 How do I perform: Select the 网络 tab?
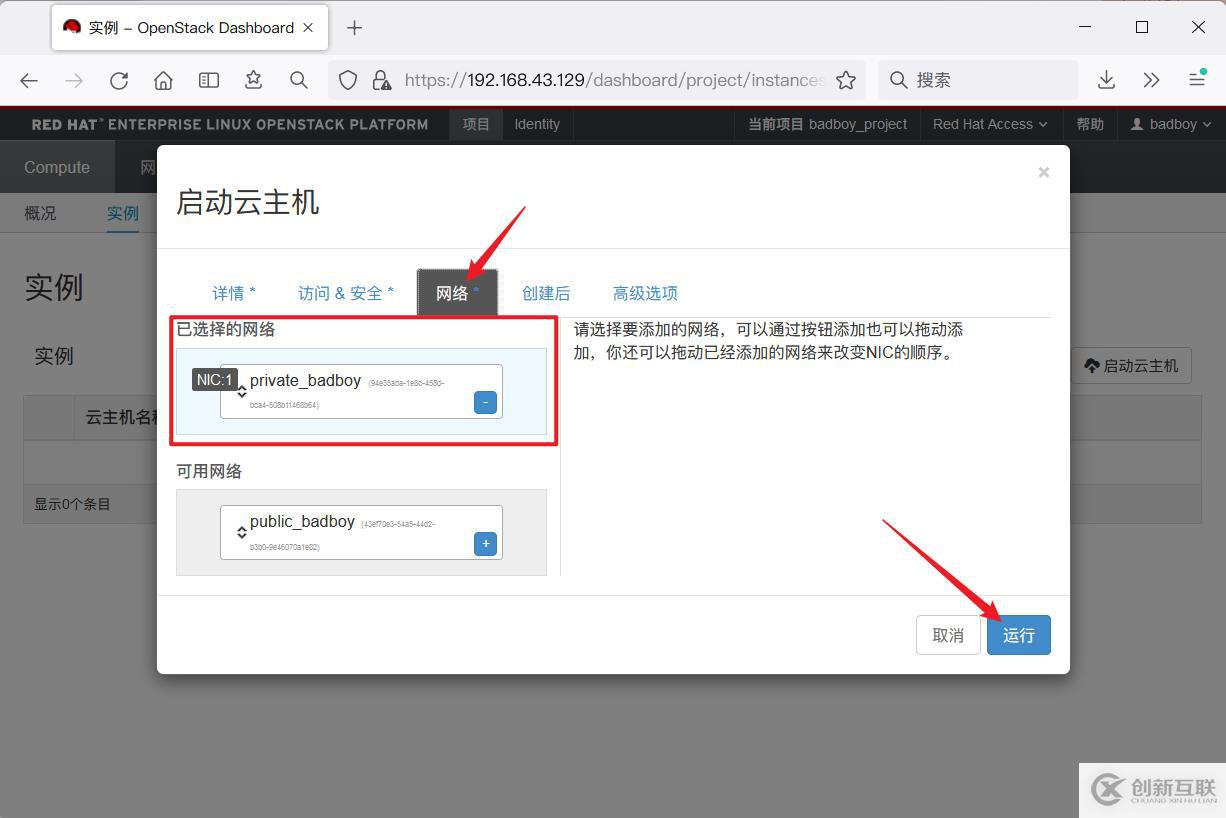point(457,293)
